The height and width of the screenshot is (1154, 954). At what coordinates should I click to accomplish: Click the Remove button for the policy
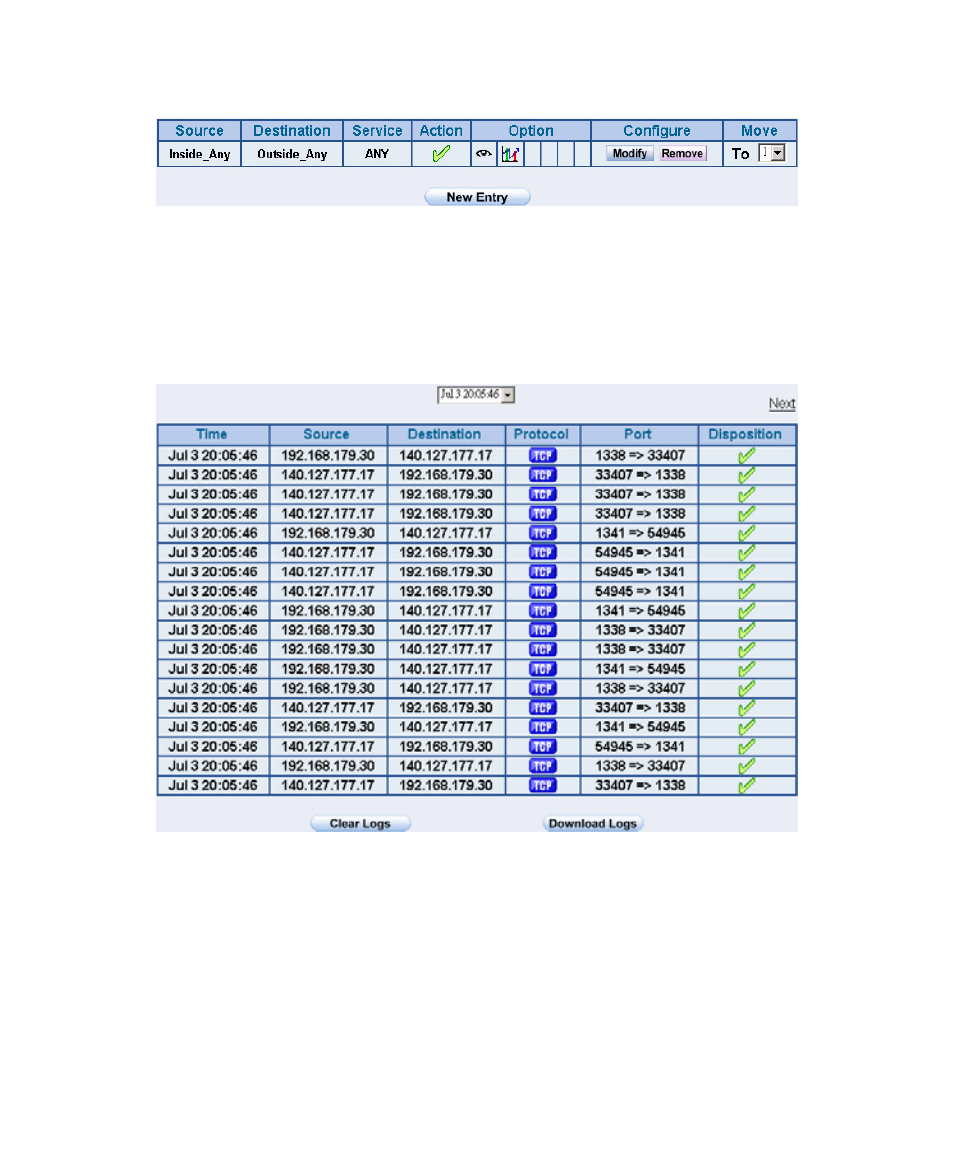coord(682,153)
